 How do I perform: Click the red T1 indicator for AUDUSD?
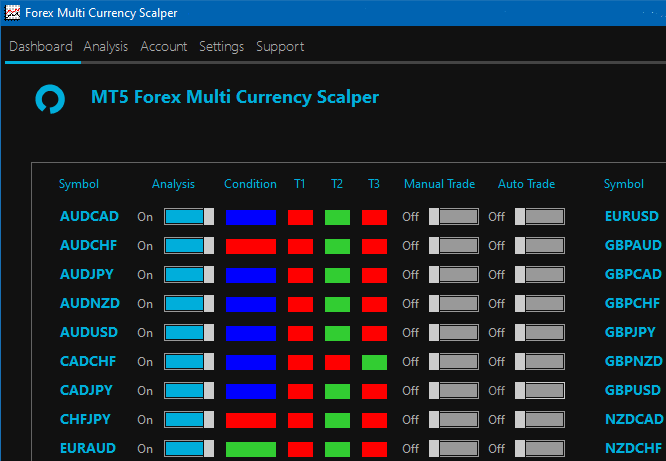coord(301,333)
